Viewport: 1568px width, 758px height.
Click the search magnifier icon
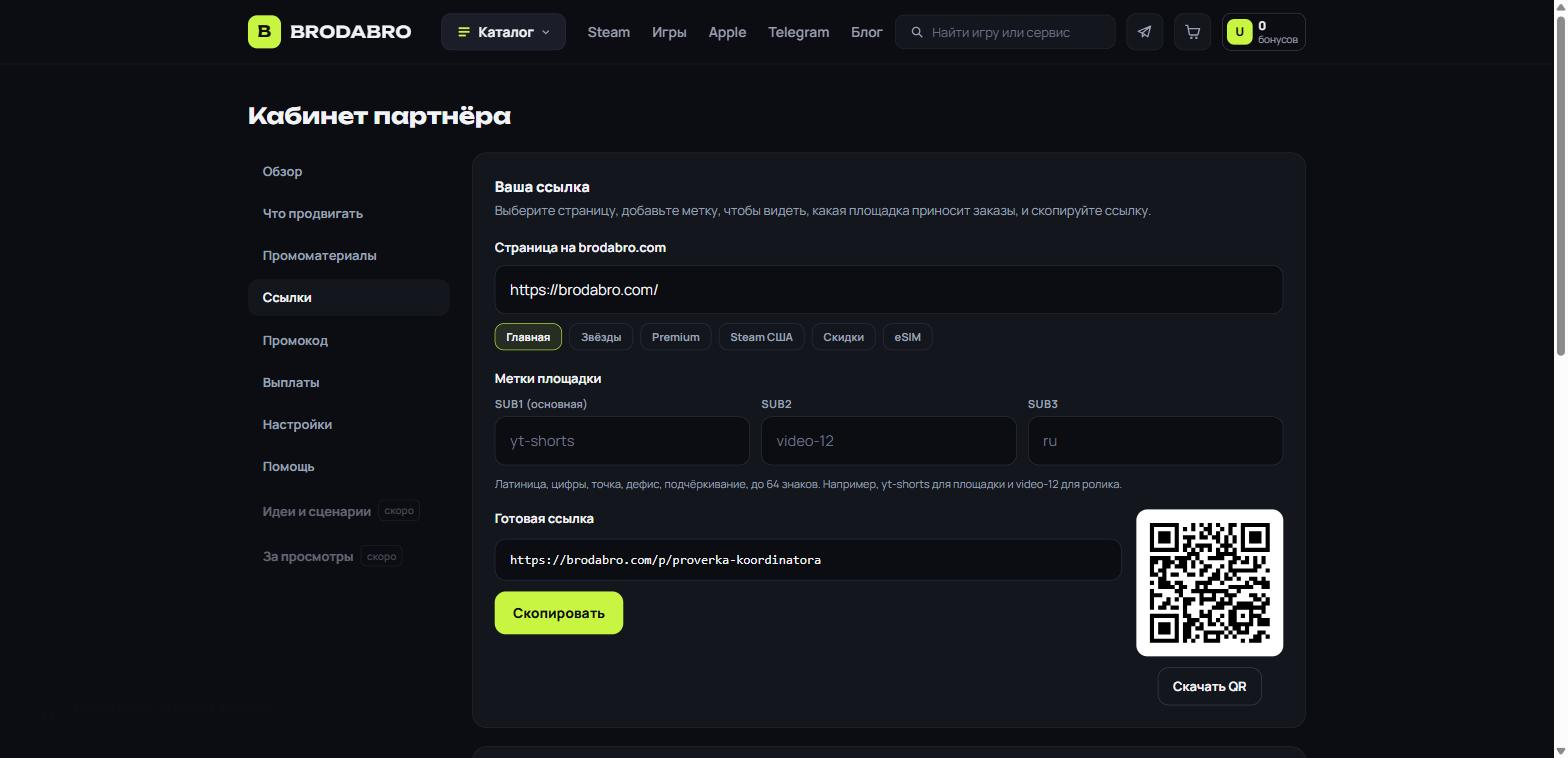pyautogui.click(x=917, y=32)
